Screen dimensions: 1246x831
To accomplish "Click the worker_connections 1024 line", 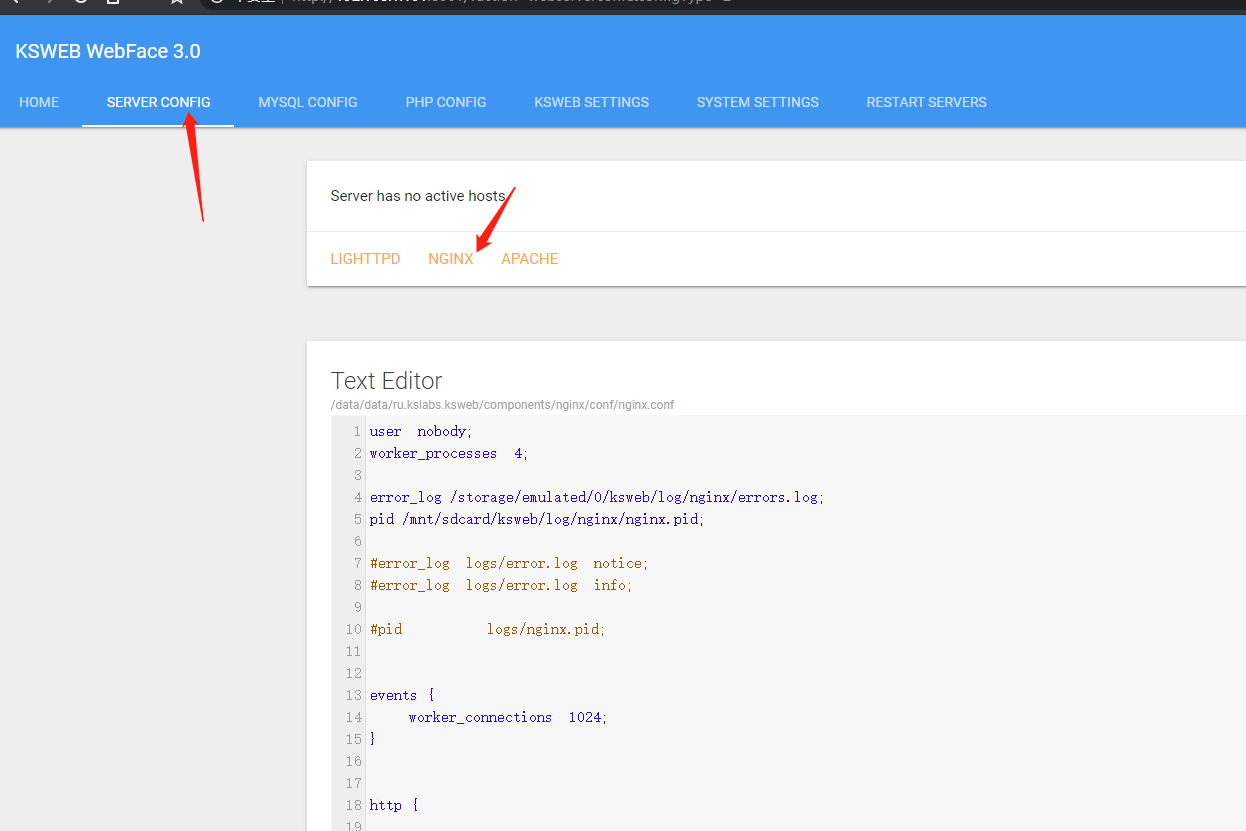I will 507,718.
